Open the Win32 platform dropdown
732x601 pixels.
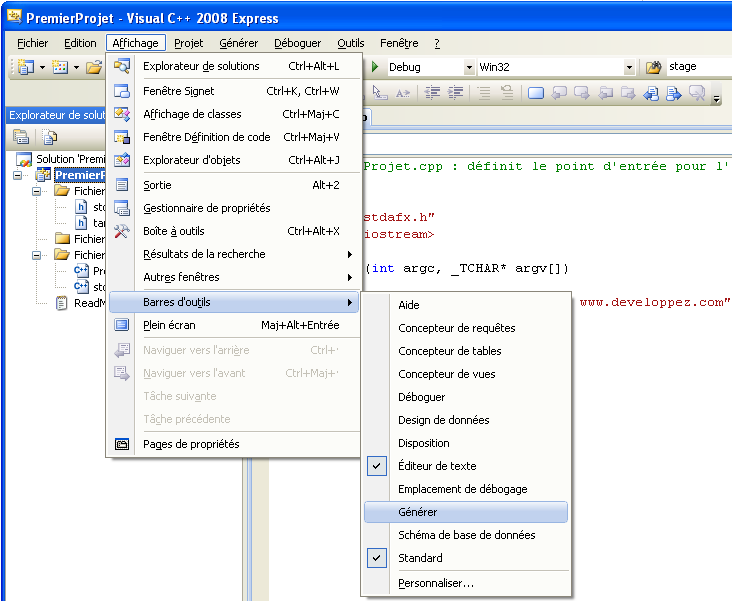click(629, 67)
